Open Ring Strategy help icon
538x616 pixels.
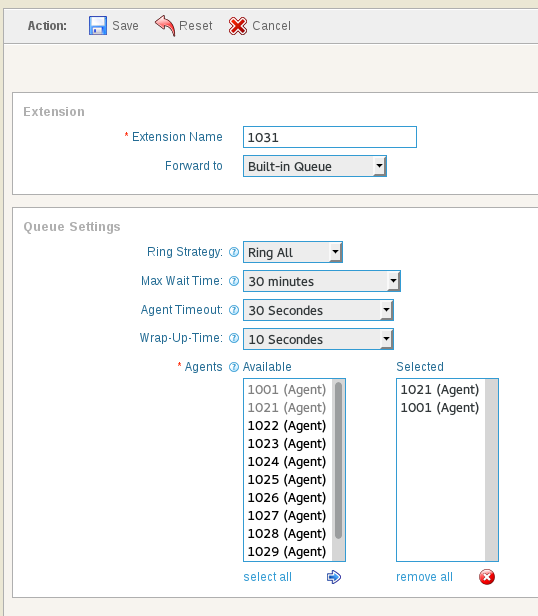click(x=234, y=252)
